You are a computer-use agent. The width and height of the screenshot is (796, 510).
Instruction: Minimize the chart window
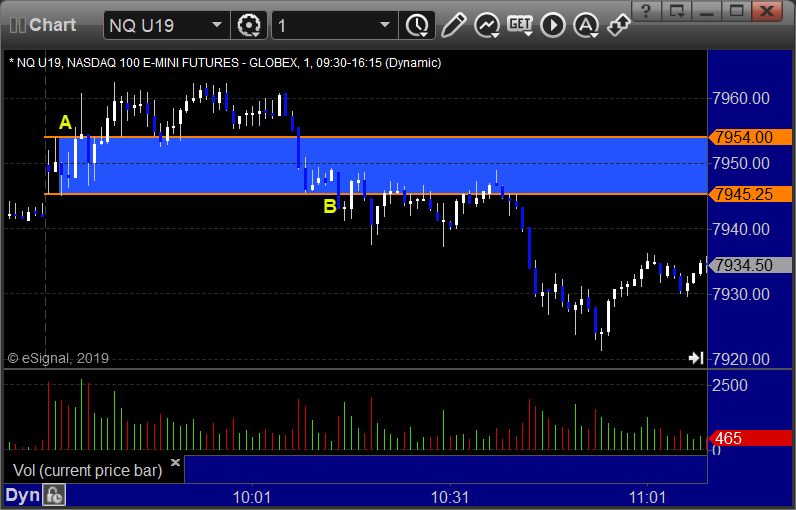707,11
